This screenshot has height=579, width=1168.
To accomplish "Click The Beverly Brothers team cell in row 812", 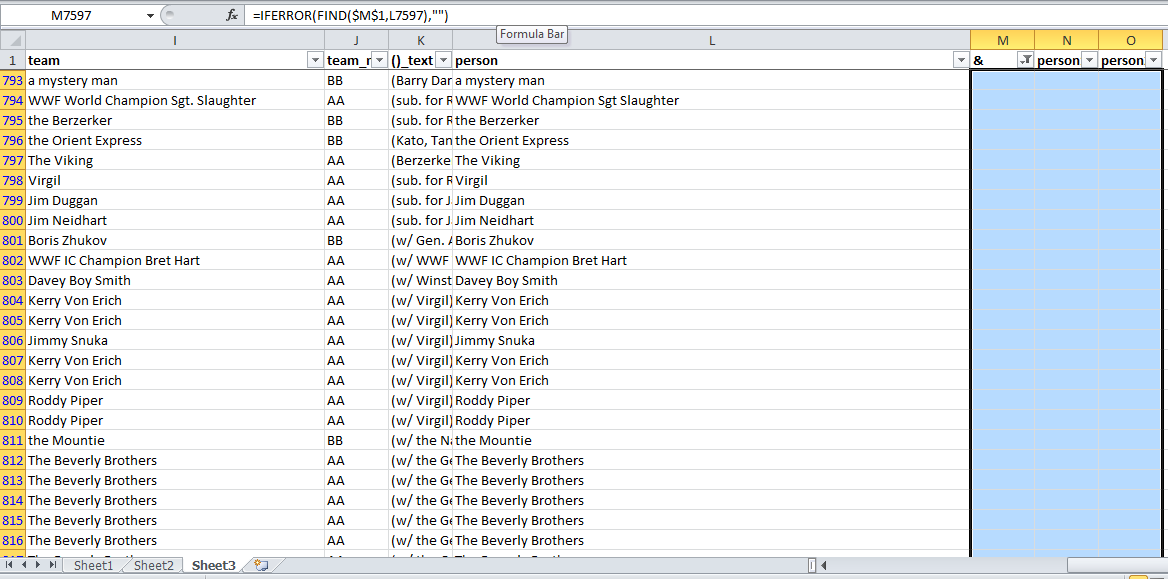I will (175, 461).
